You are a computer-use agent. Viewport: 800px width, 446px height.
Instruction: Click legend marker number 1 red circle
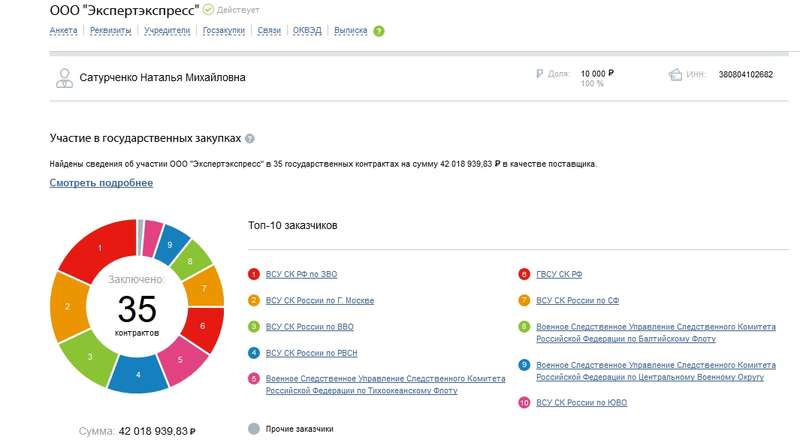(x=254, y=275)
